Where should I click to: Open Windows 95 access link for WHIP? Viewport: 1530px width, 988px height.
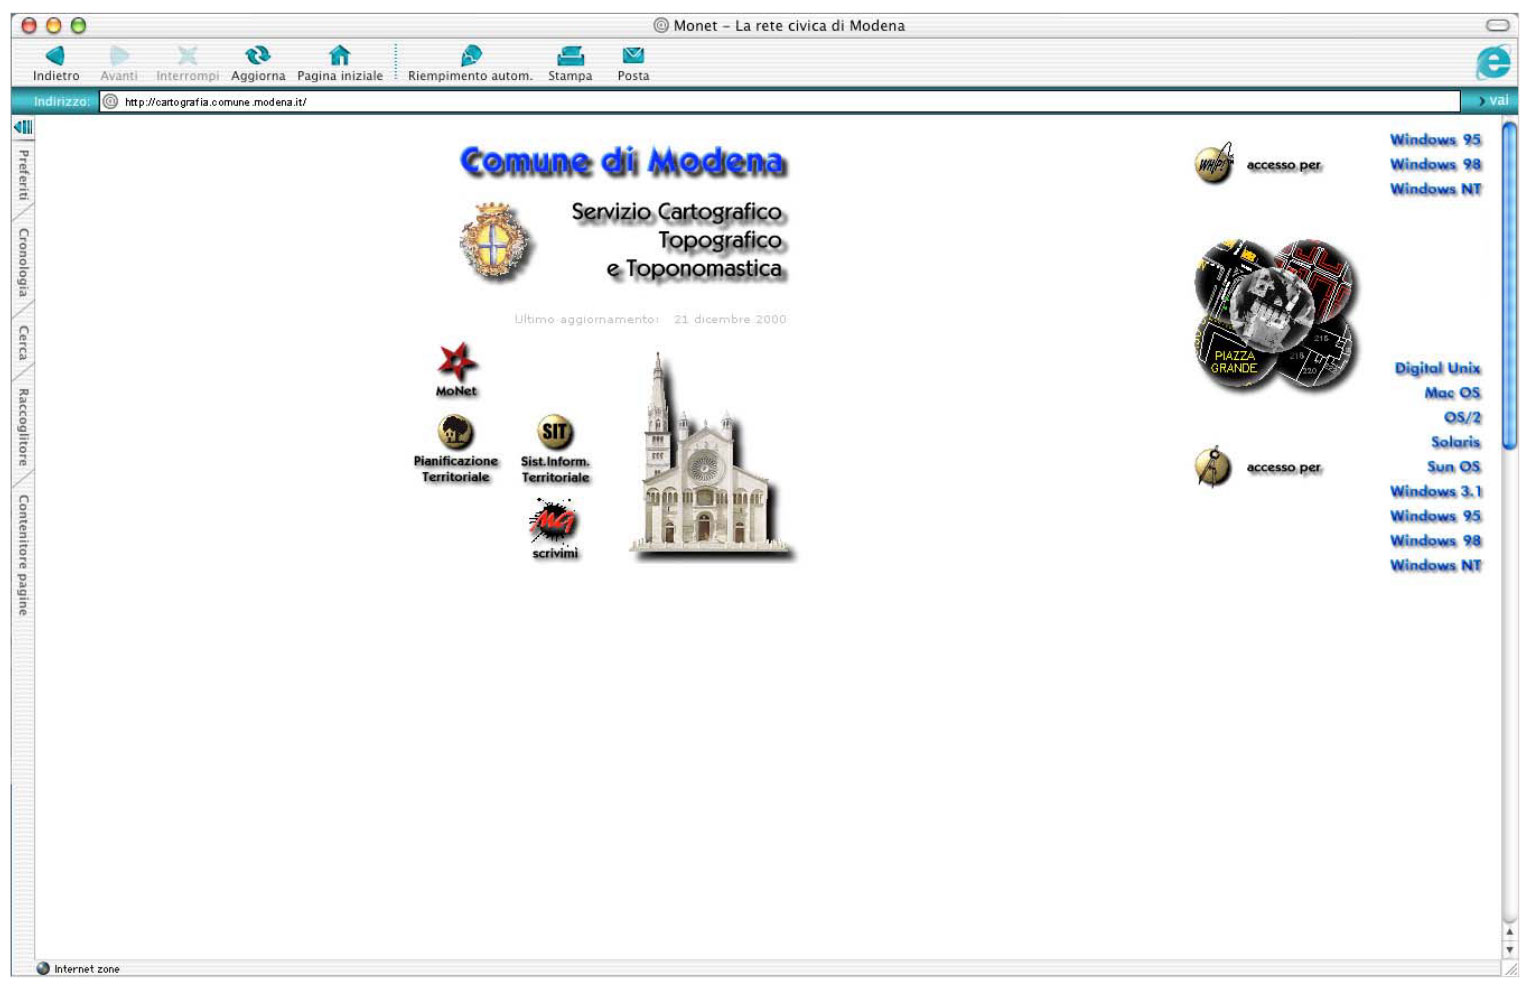(1434, 140)
